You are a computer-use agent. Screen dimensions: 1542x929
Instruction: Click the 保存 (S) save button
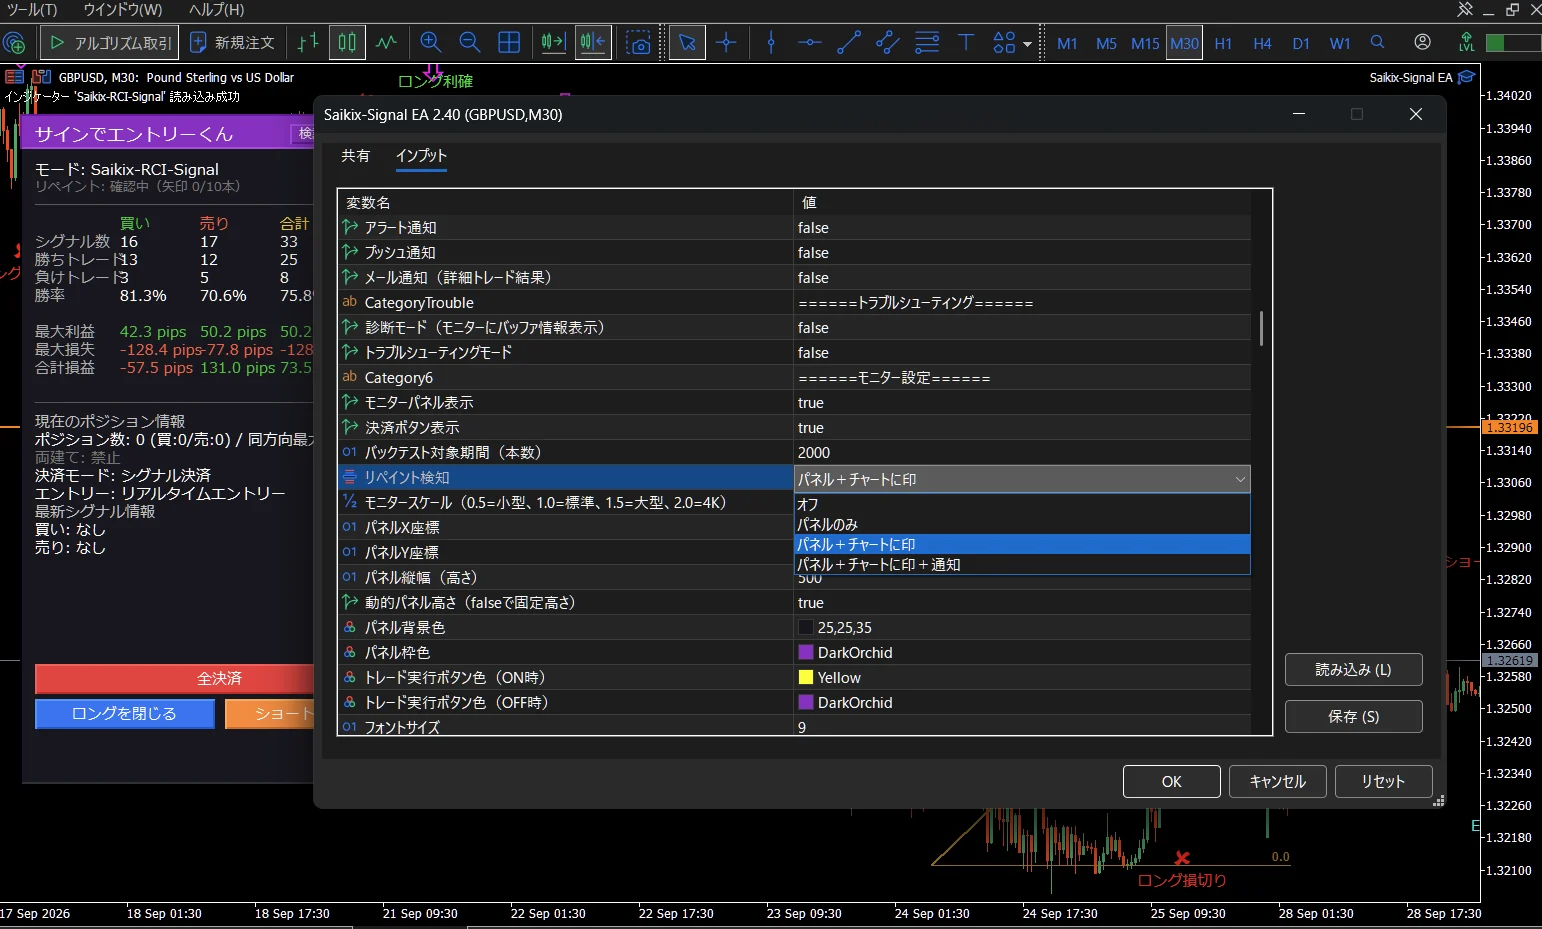(1353, 716)
